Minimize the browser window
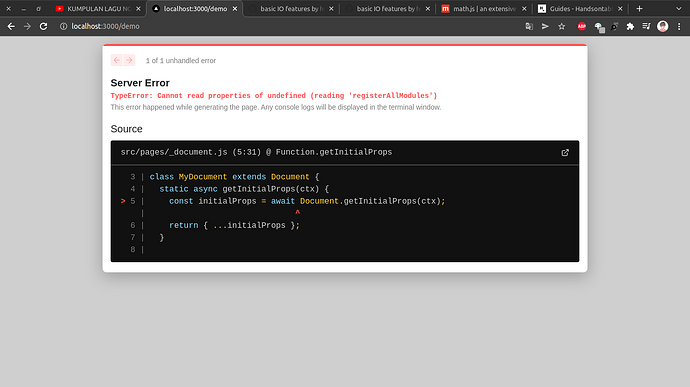The image size is (690, 387). point(23,9)
